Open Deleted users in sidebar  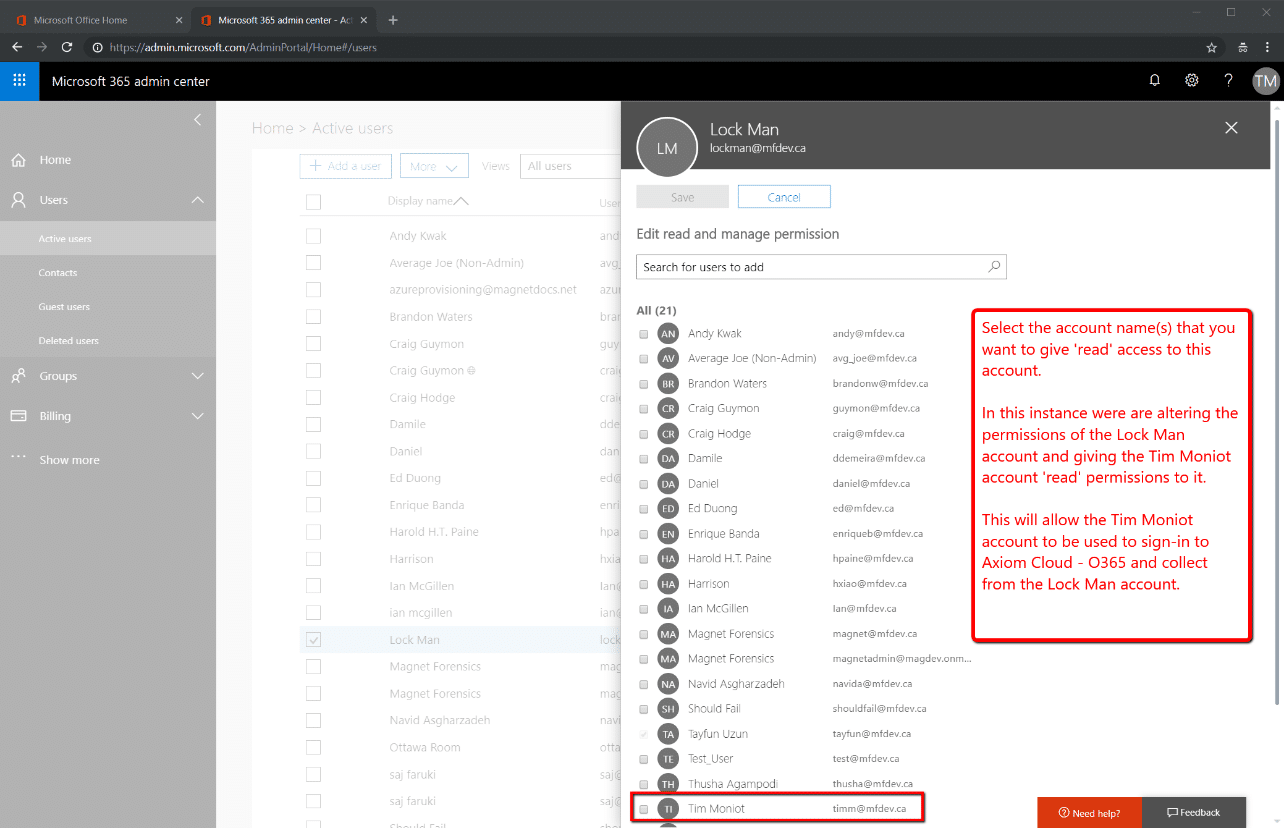[x=108, y=341]
